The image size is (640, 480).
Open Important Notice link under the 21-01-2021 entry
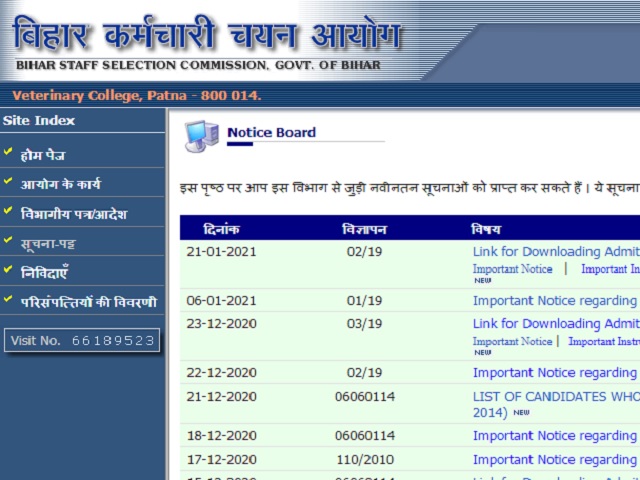tap(512, 269)
